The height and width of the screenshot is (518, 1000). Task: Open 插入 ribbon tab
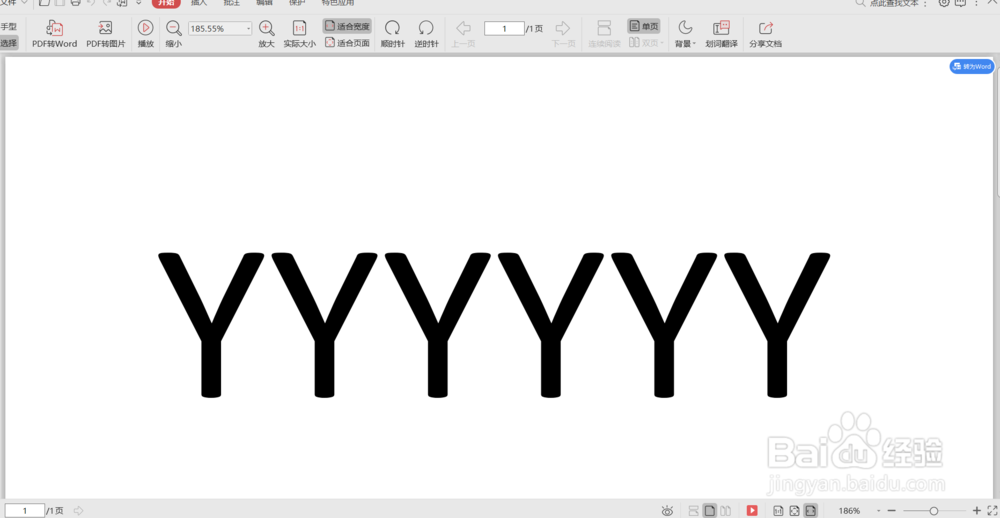(x=199, y=3)
